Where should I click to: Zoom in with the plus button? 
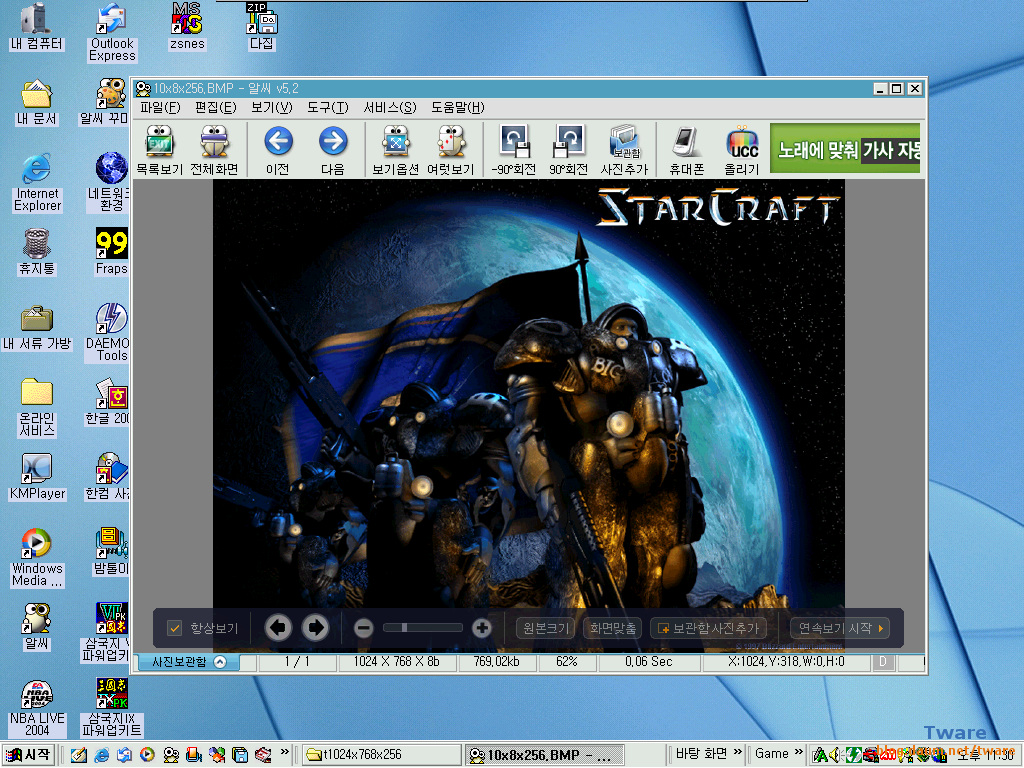click(482, 628)
